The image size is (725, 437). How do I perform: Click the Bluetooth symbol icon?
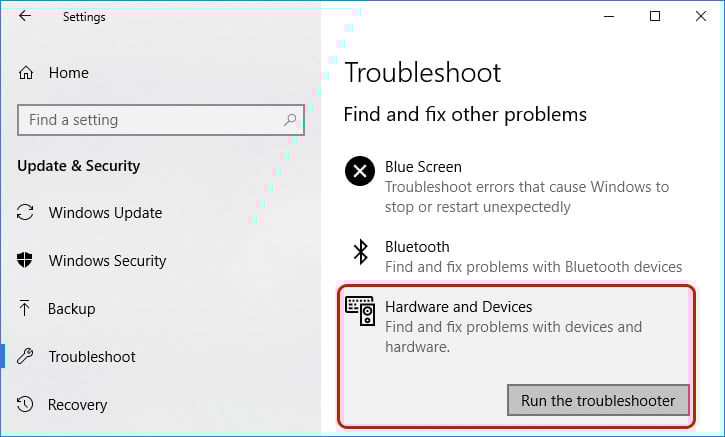pos(359,251)
